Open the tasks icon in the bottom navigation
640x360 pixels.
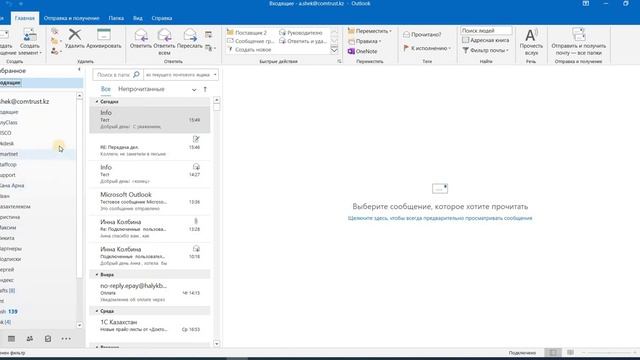(x=48, y=338)
